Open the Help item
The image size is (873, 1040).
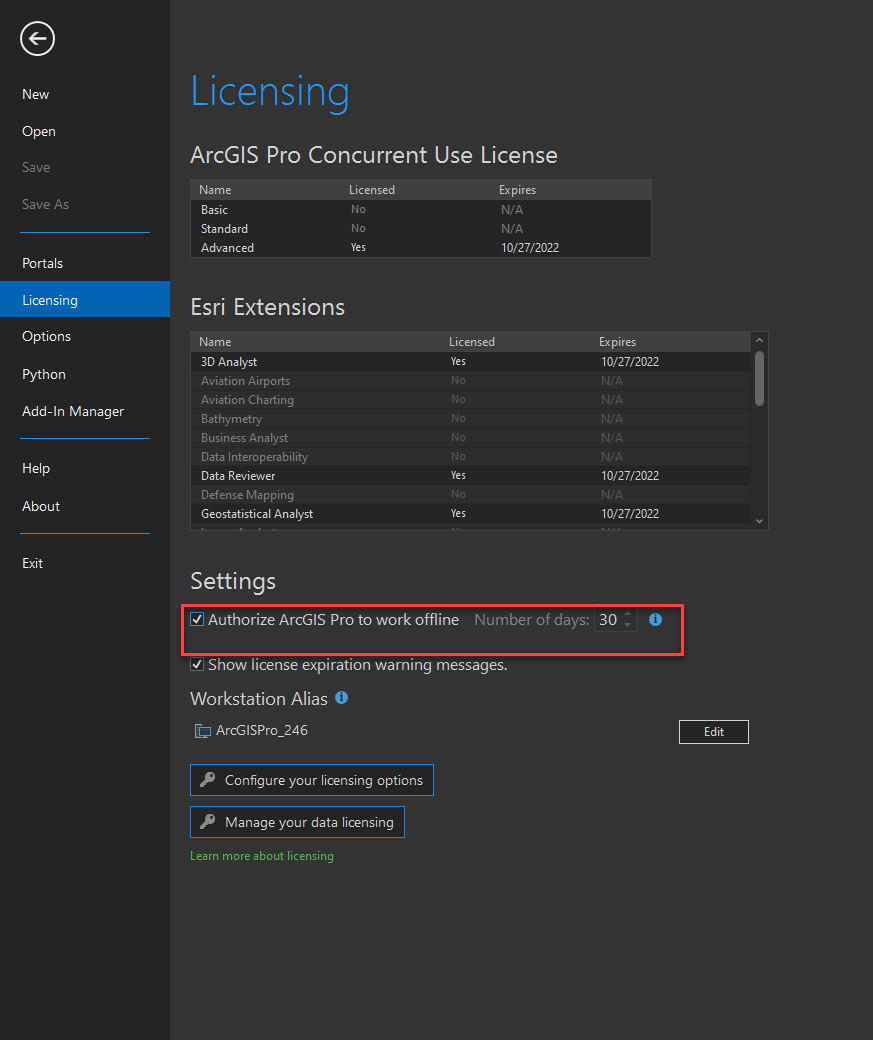click(x=36, y=468)
